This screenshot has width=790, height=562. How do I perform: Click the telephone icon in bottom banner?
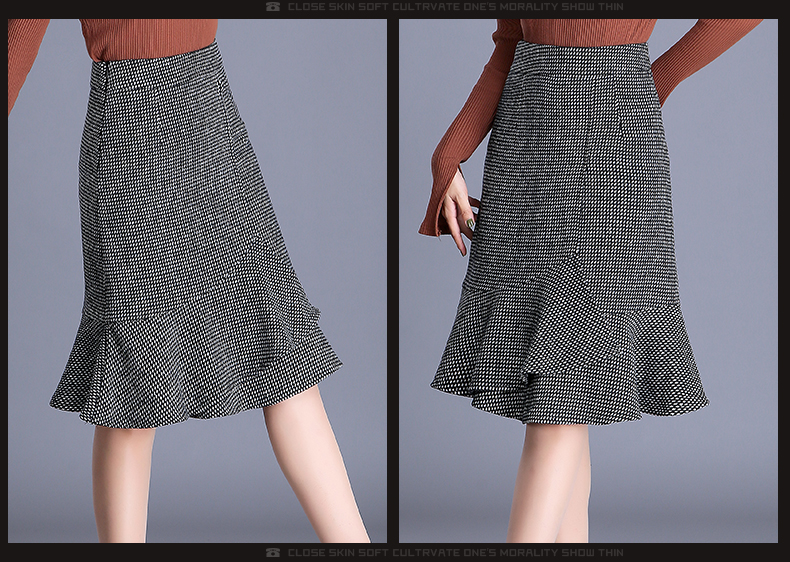(x=273, y=552)
